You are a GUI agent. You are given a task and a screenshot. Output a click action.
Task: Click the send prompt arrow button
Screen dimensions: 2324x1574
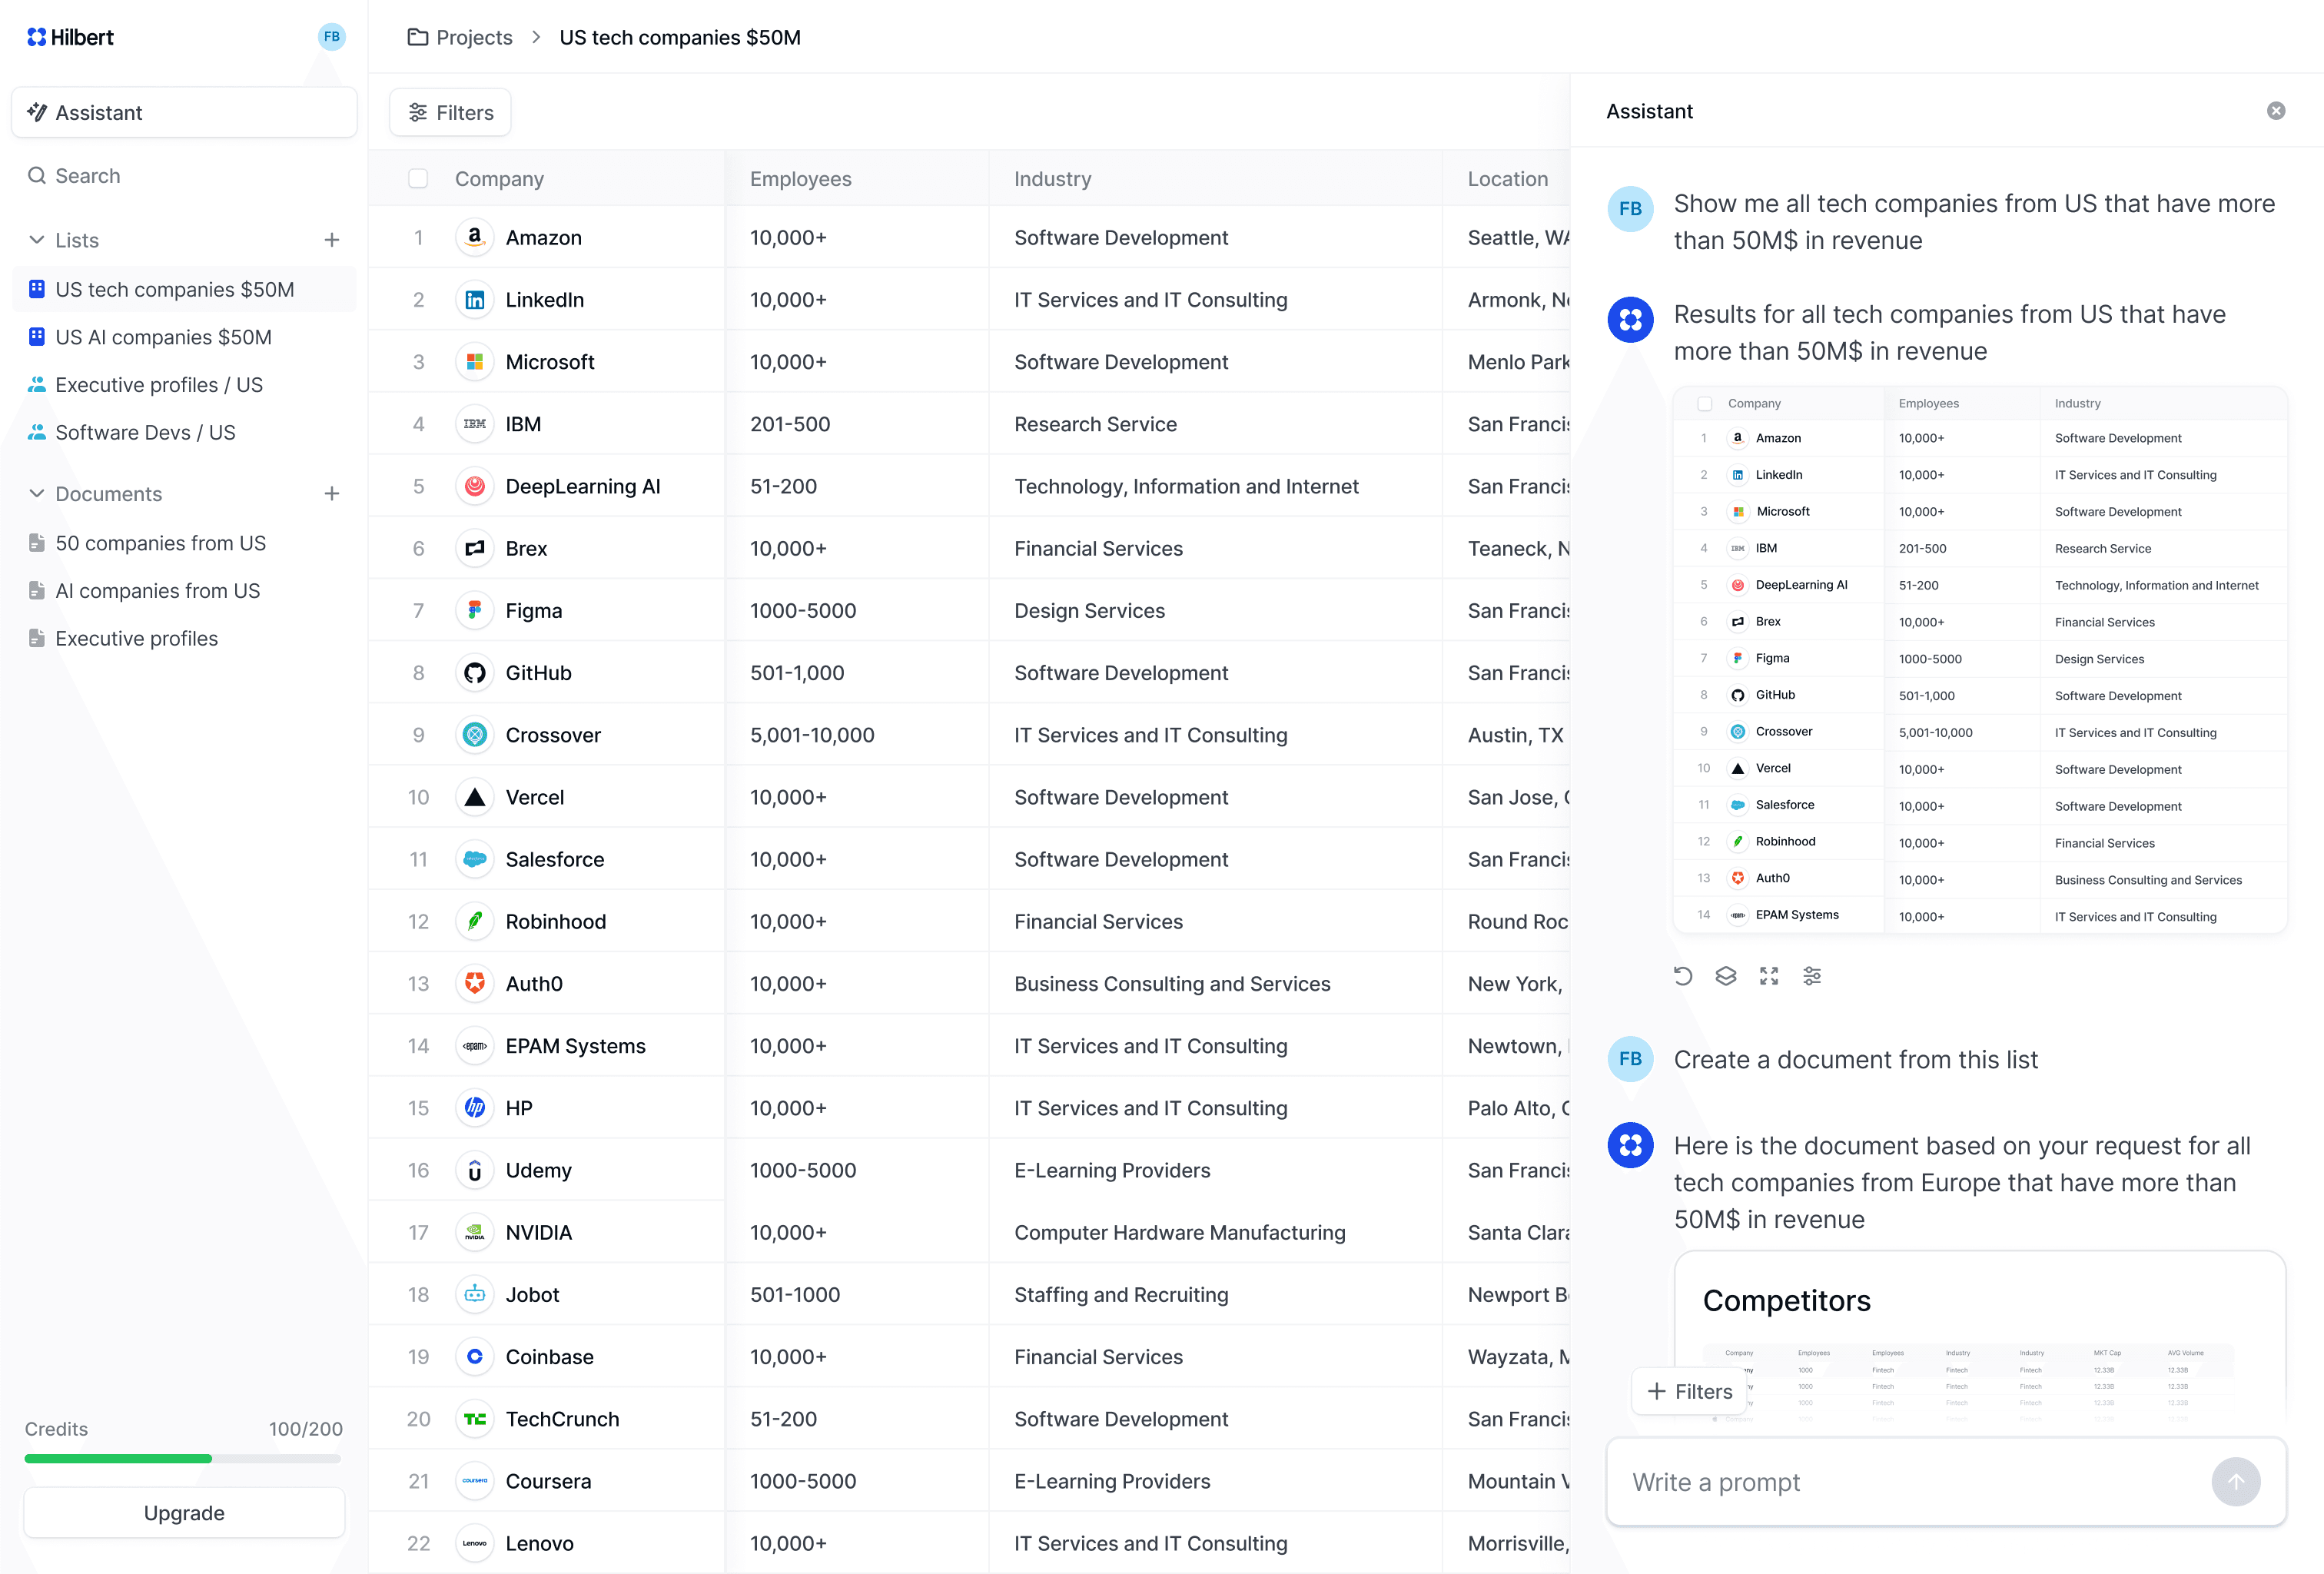[x=2236, y=1482]
